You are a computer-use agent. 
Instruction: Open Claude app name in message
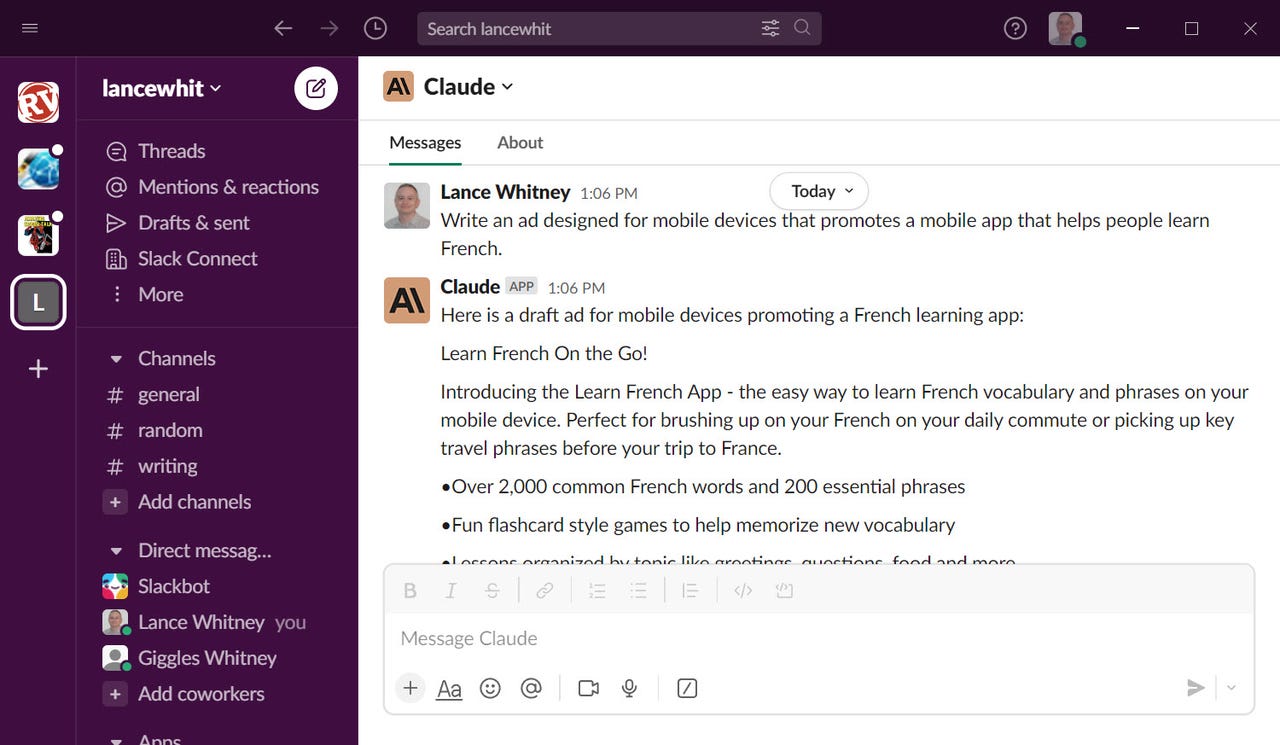click(x=470, y=286)
